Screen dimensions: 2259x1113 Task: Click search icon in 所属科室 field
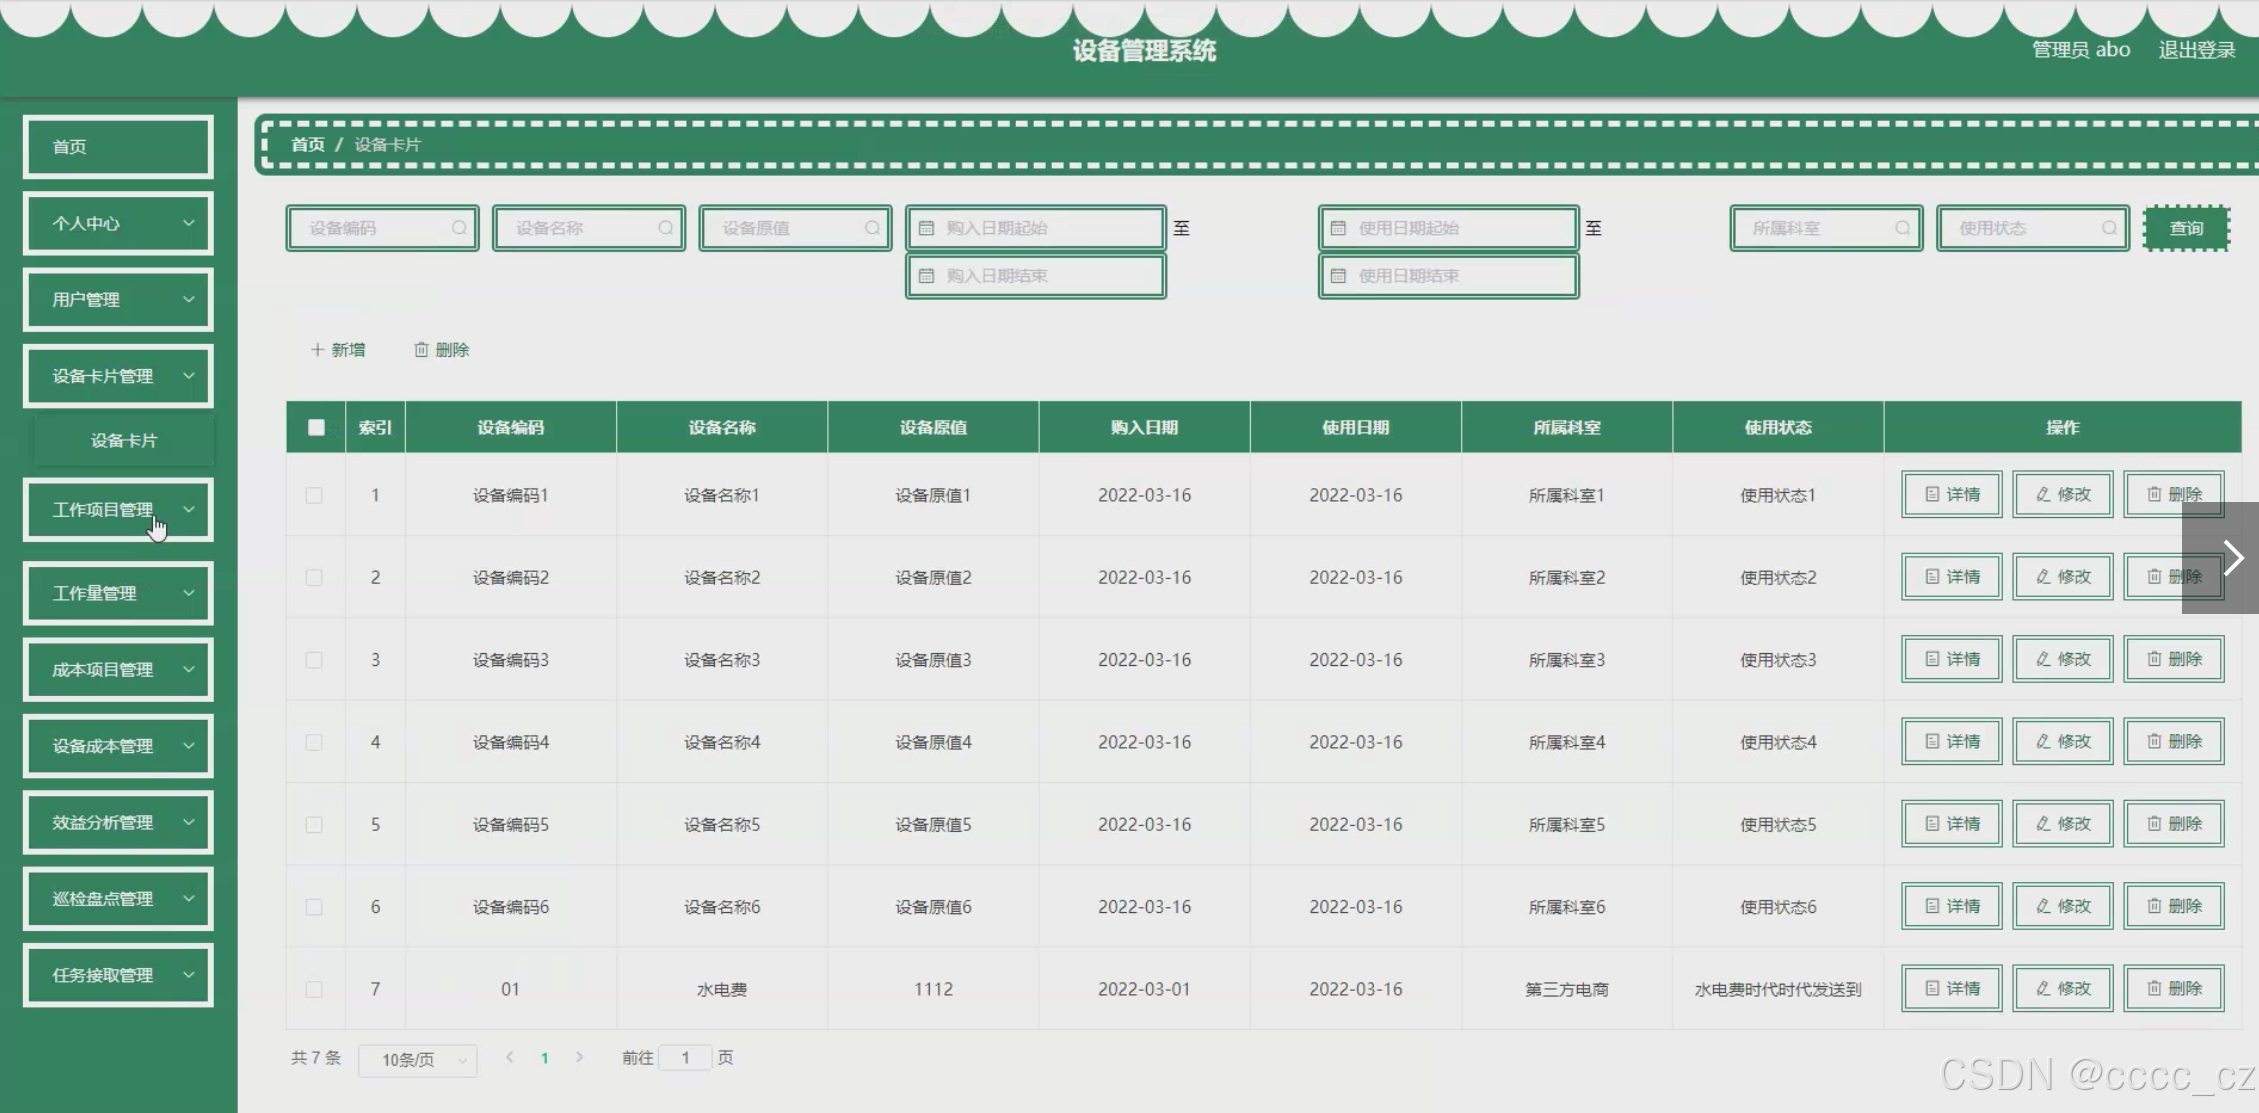[x=1902, y=228]
